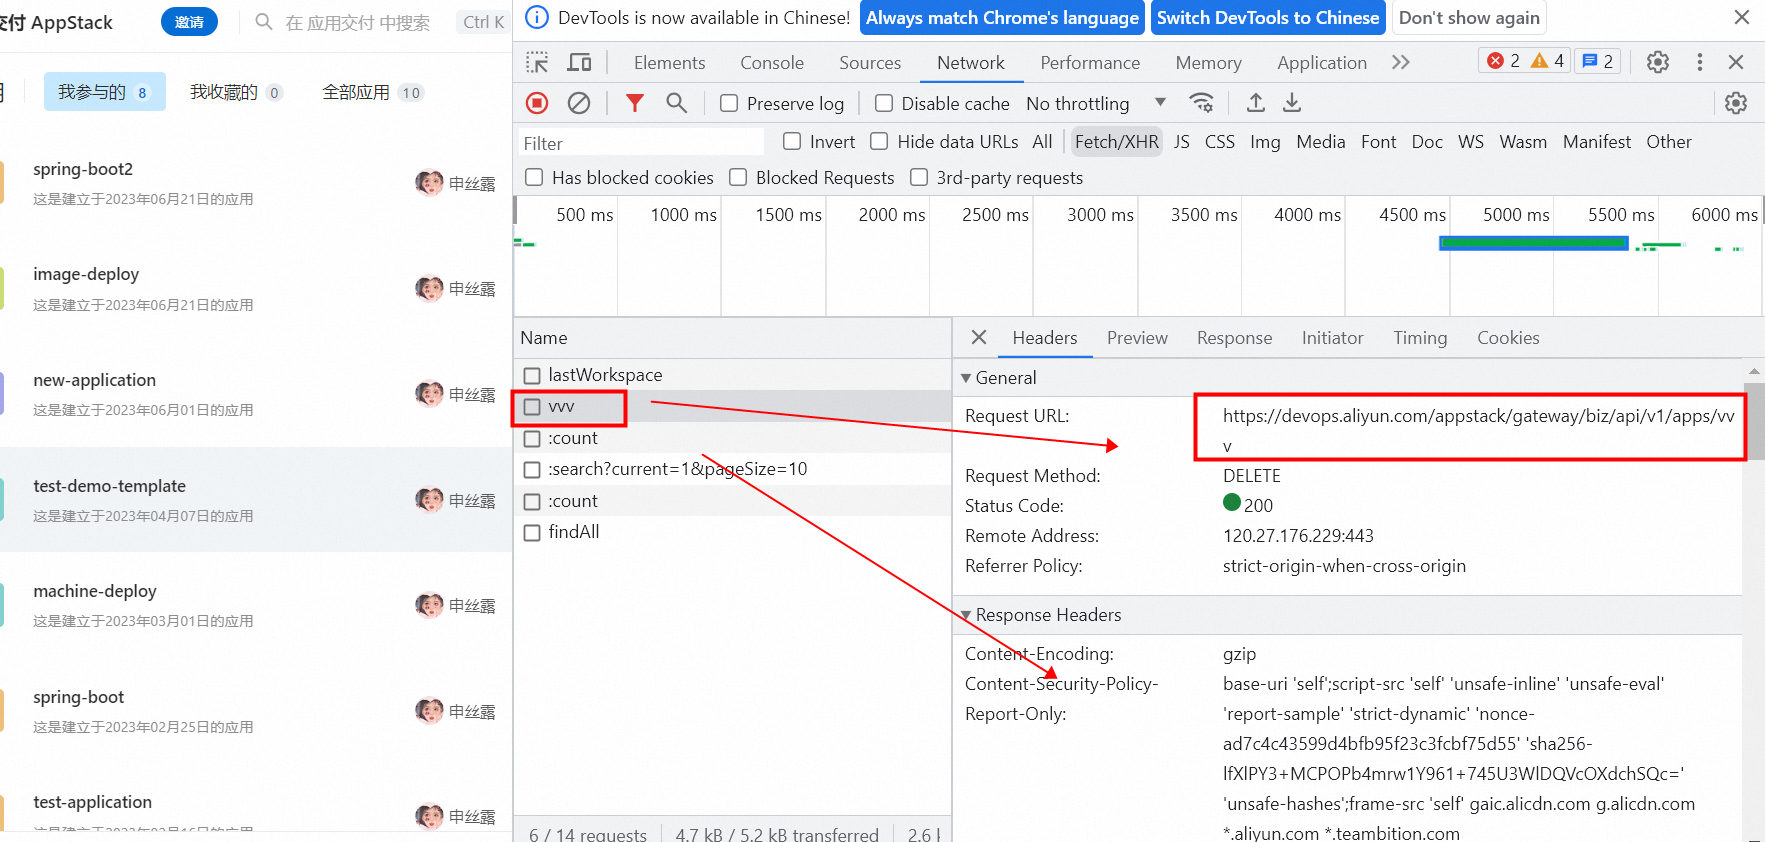
Task: Close the DevTools panel
Action: [x=1736, y=62]
